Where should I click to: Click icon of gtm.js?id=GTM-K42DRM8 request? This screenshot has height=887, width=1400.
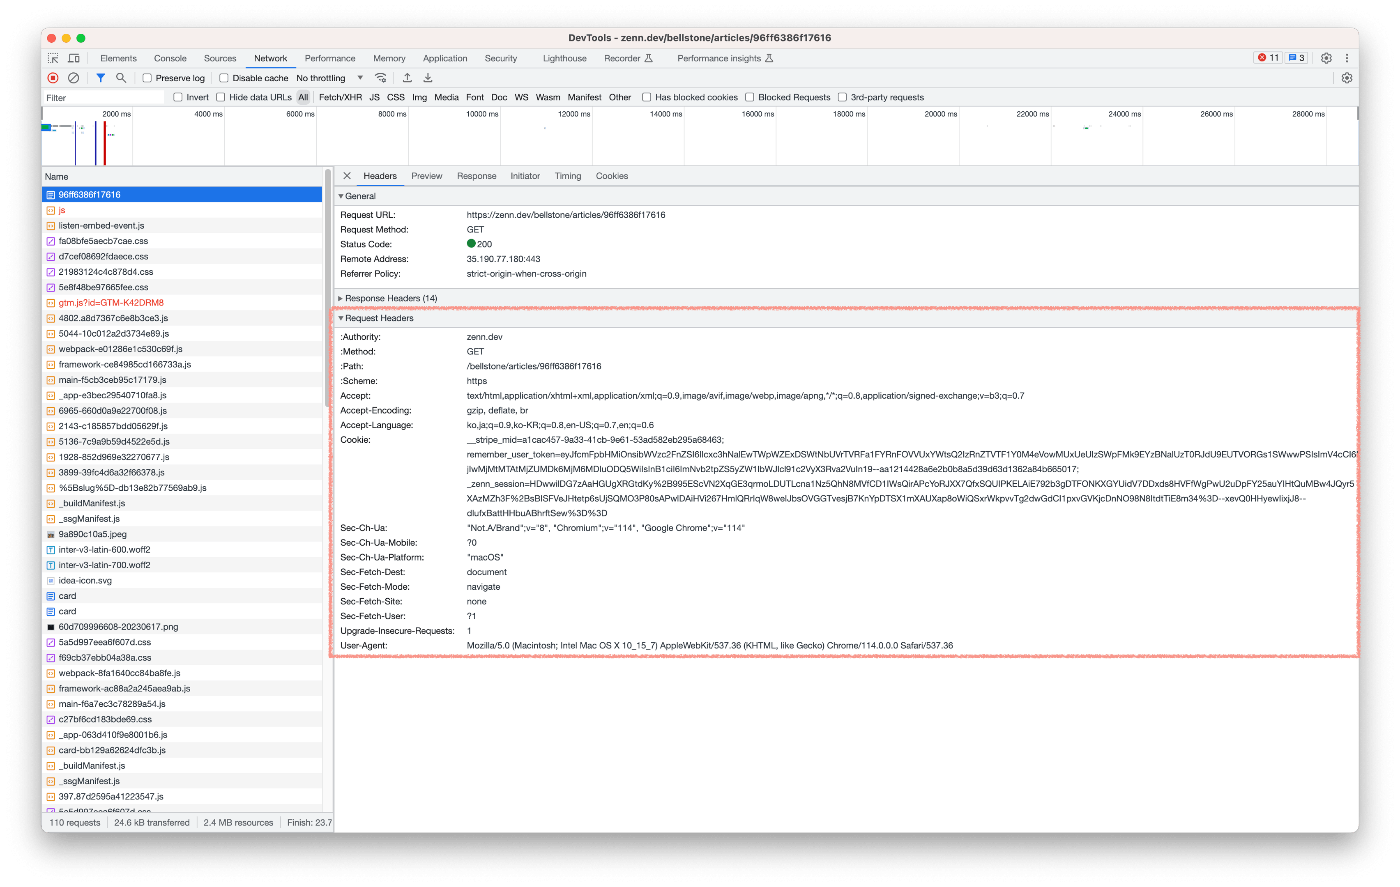point(51,303)
